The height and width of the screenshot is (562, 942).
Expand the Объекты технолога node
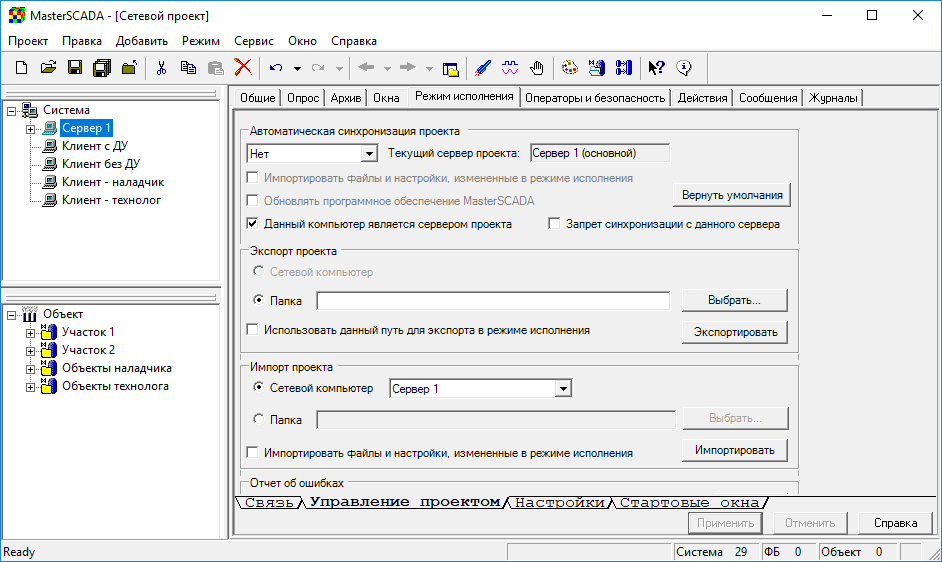30,387
